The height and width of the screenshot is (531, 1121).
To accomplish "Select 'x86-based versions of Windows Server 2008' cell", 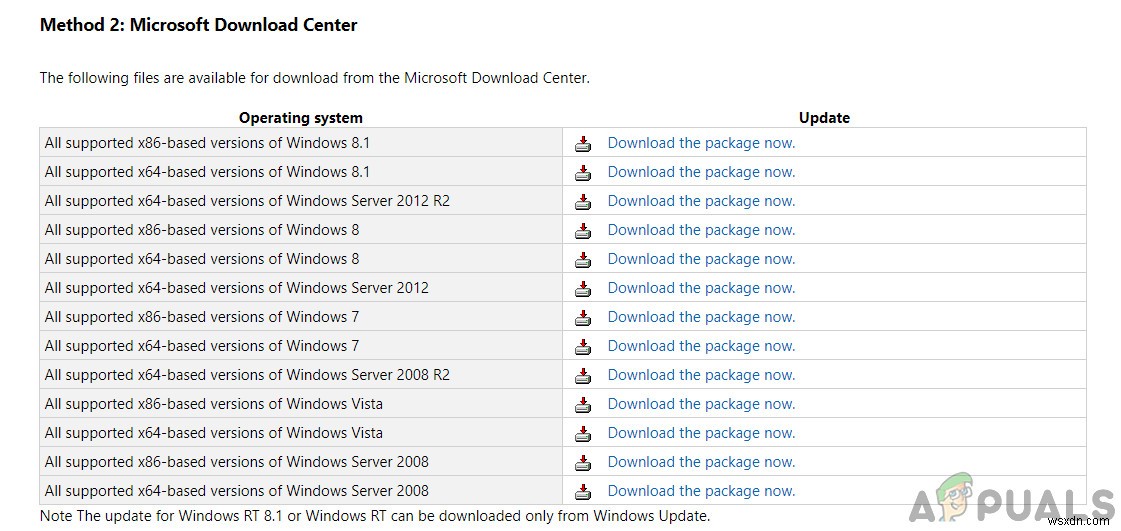I will point(301,462).
